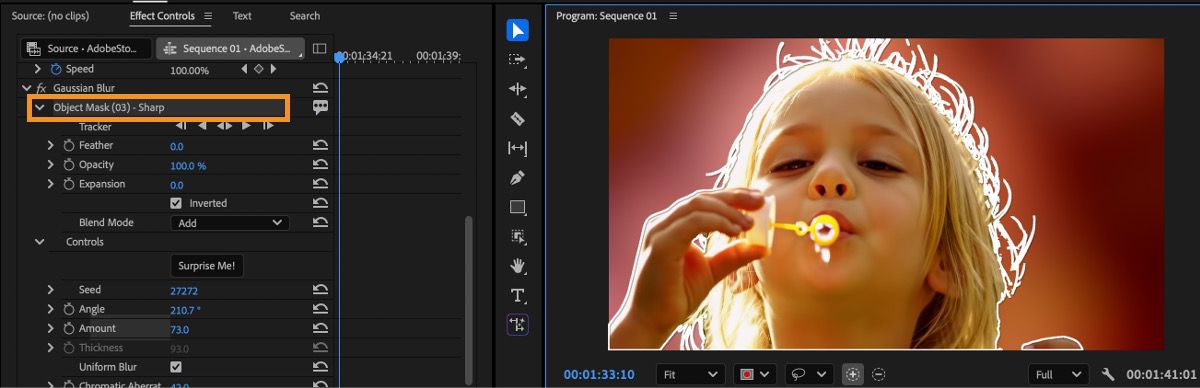Track selected mask forward

[x=246, y=126]
